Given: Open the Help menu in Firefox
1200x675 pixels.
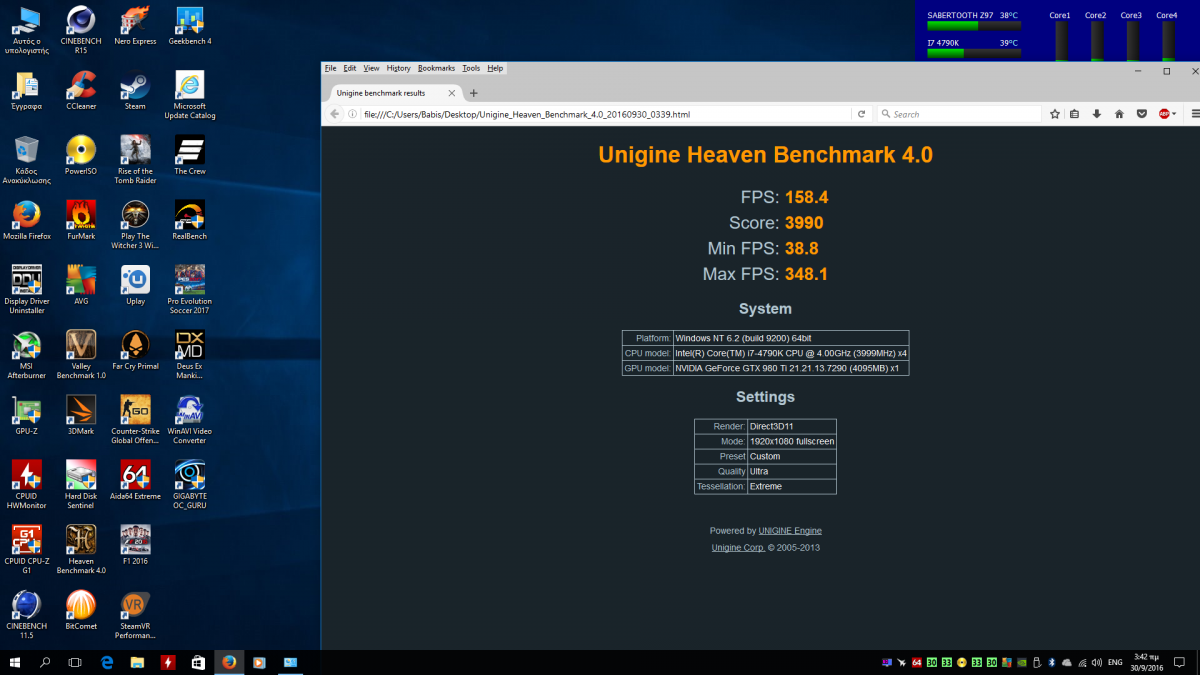Looking at the screenshot, I should coord(495,68).
